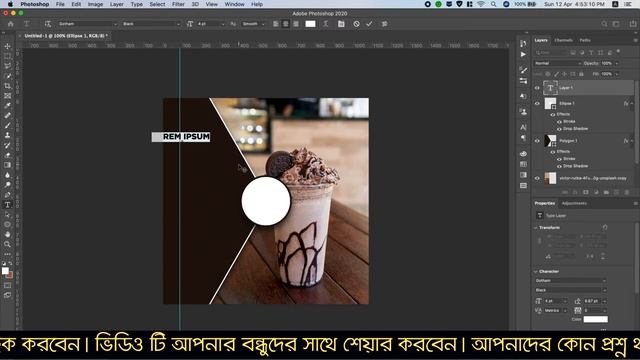The height and width of the screenshot is (360, 640).
Task: Toggle text orientation in options bar
Action: (48, 24)
